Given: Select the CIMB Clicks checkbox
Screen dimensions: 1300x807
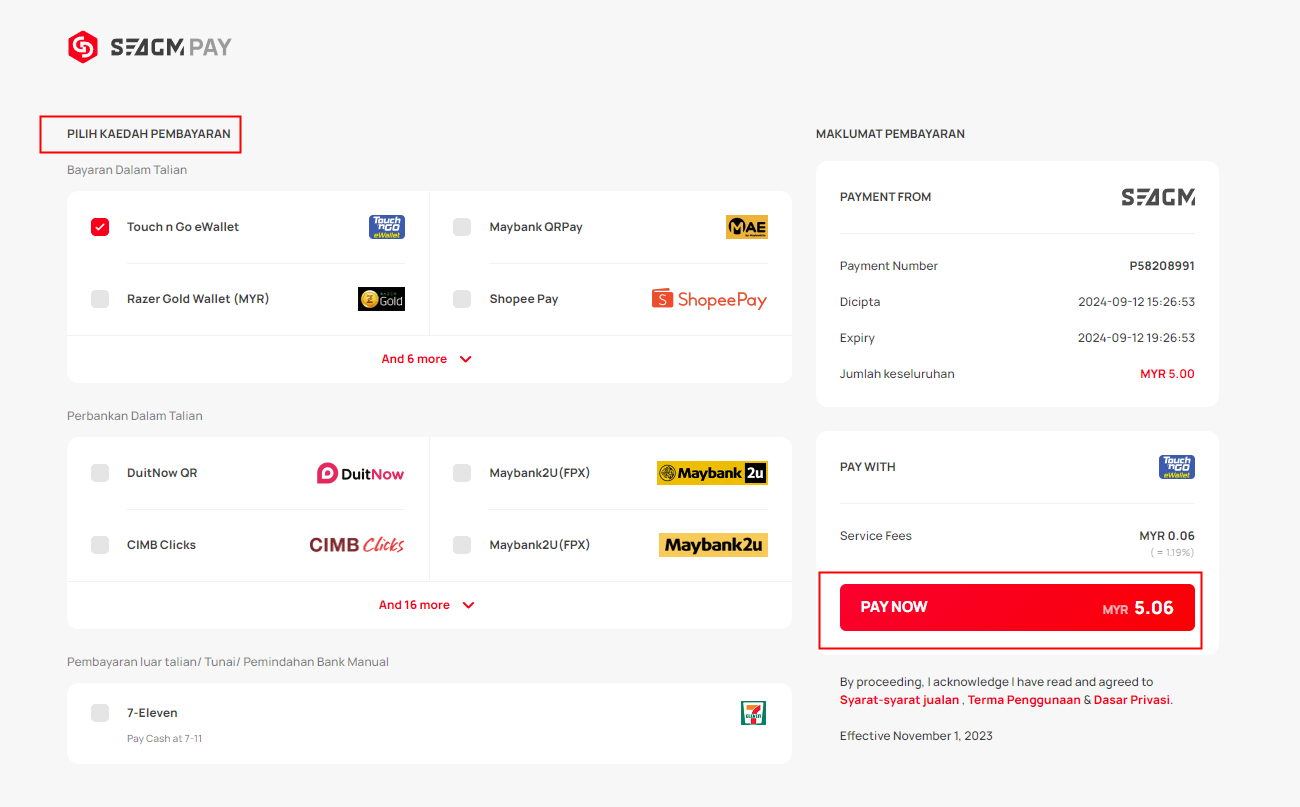Looking at the screenshot, I should 100,545.
